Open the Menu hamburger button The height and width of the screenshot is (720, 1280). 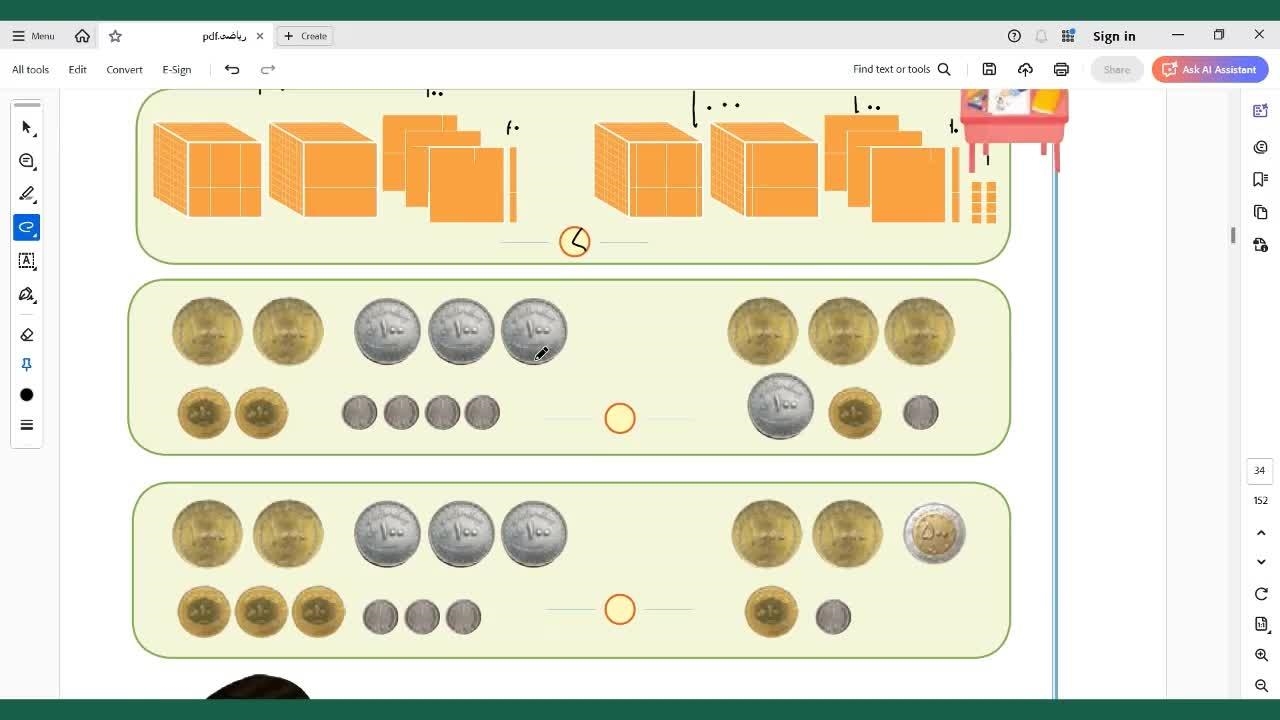[x=33, y=36]
